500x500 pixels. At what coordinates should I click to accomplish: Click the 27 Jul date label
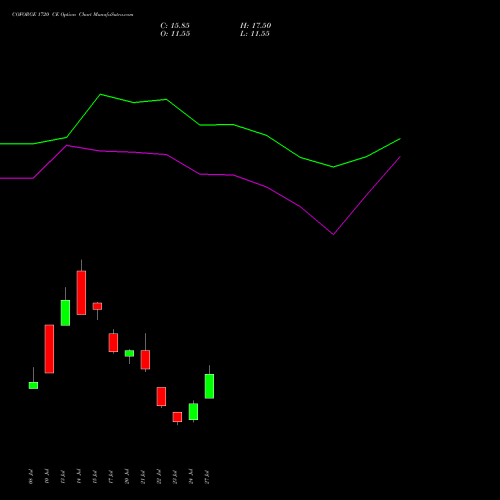(x=207, y=477)
